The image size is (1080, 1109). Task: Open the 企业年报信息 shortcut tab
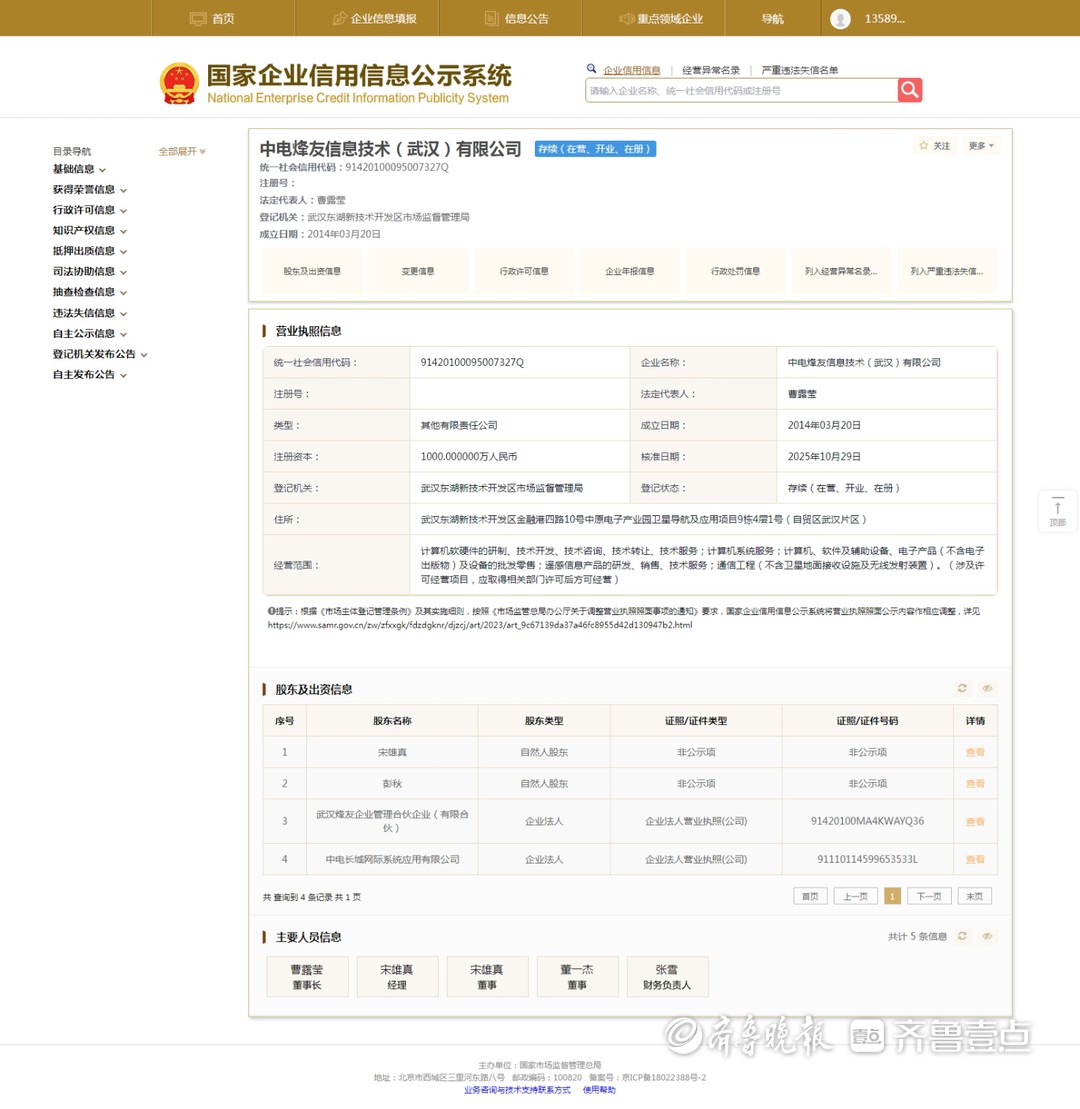[629, 271]
